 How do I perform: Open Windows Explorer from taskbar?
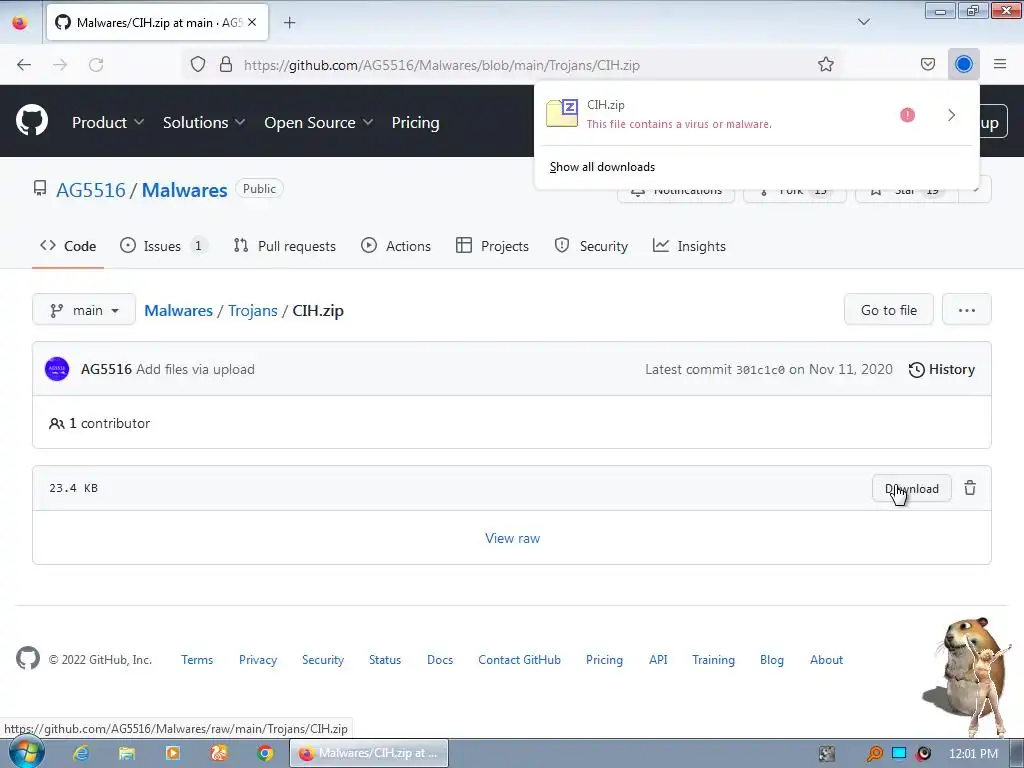pos(127,754)
